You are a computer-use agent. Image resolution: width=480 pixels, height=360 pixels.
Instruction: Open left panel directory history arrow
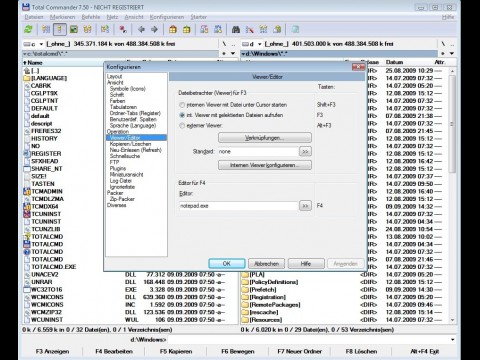233,53
